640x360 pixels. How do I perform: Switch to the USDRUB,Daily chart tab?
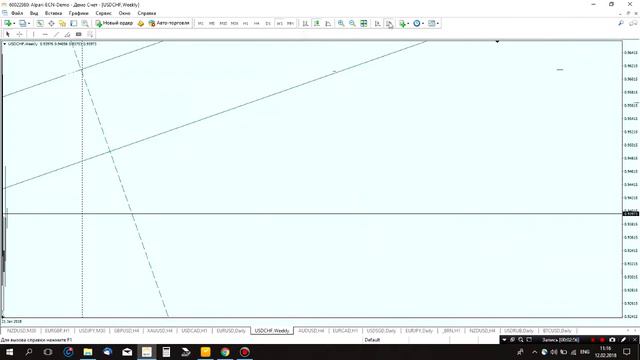click(519, 331)
